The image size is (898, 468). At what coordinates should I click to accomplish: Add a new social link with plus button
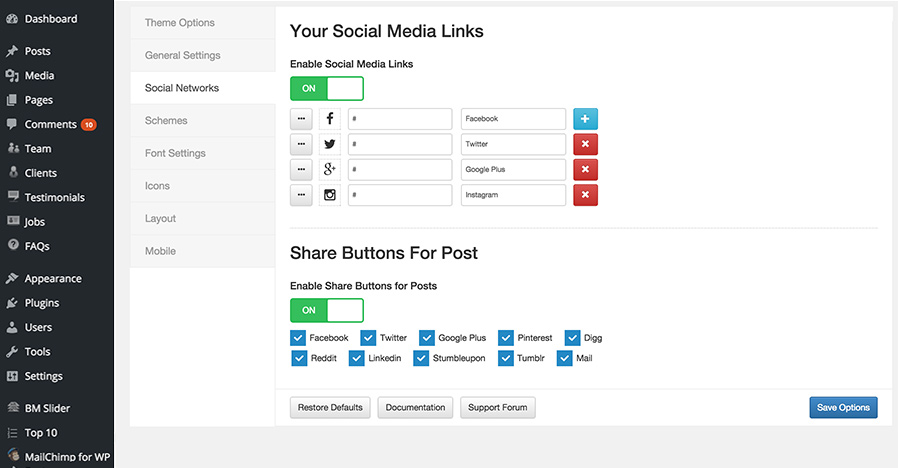click(585, 119)
